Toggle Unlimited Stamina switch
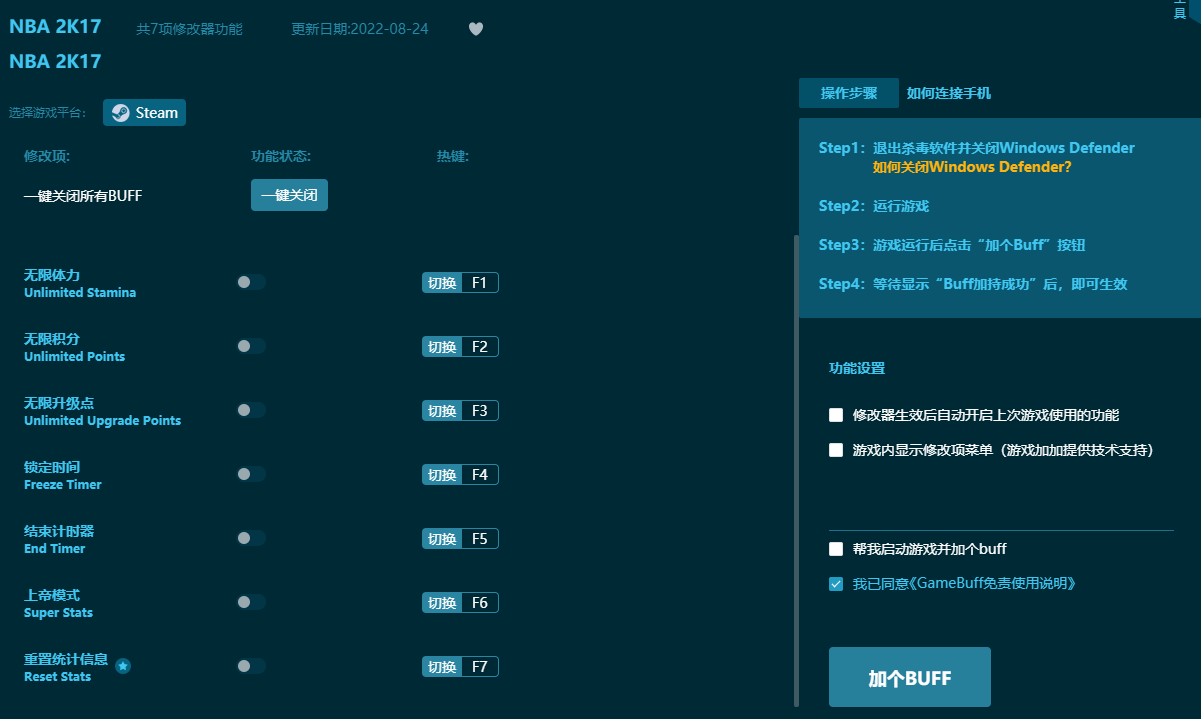Image resolution: width=1201 pixels, height=719 pixels. [251, 282]
